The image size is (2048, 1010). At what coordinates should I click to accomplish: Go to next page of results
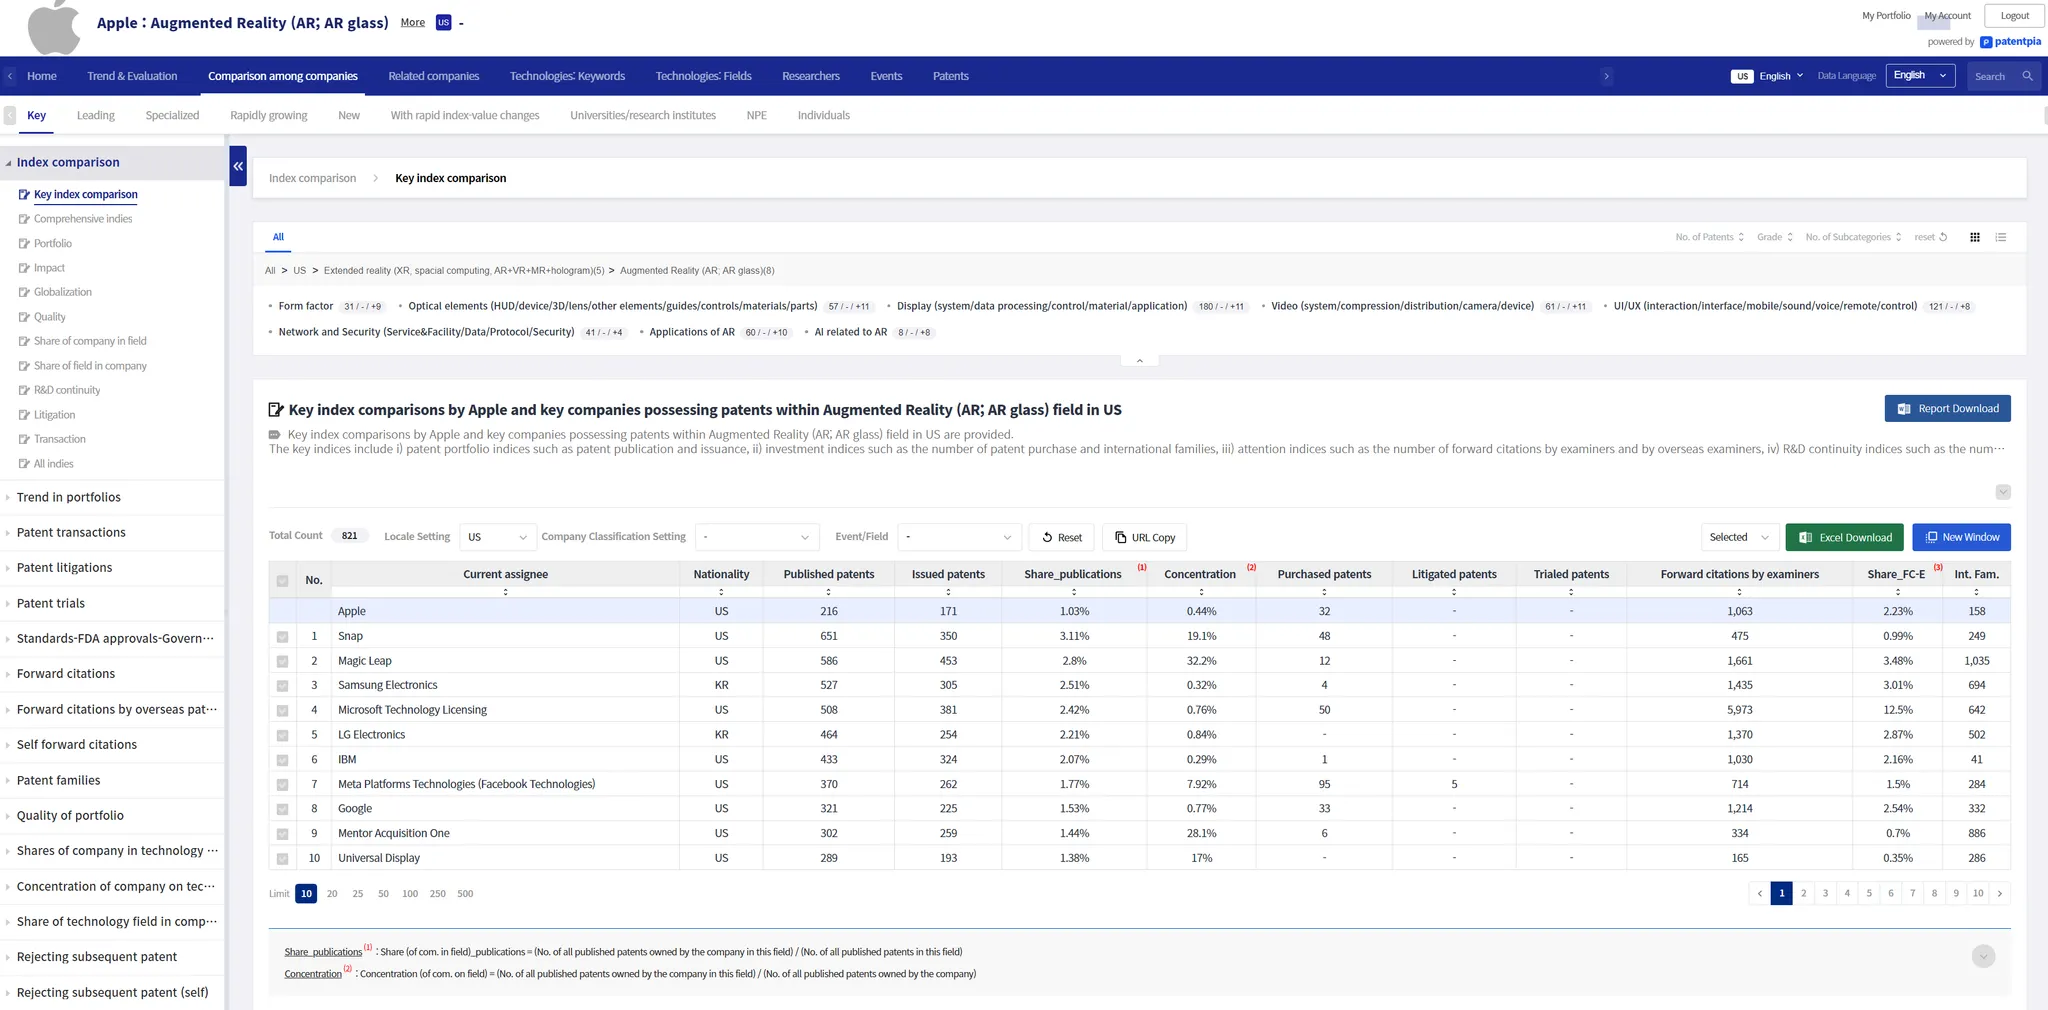pos(1999,893)
